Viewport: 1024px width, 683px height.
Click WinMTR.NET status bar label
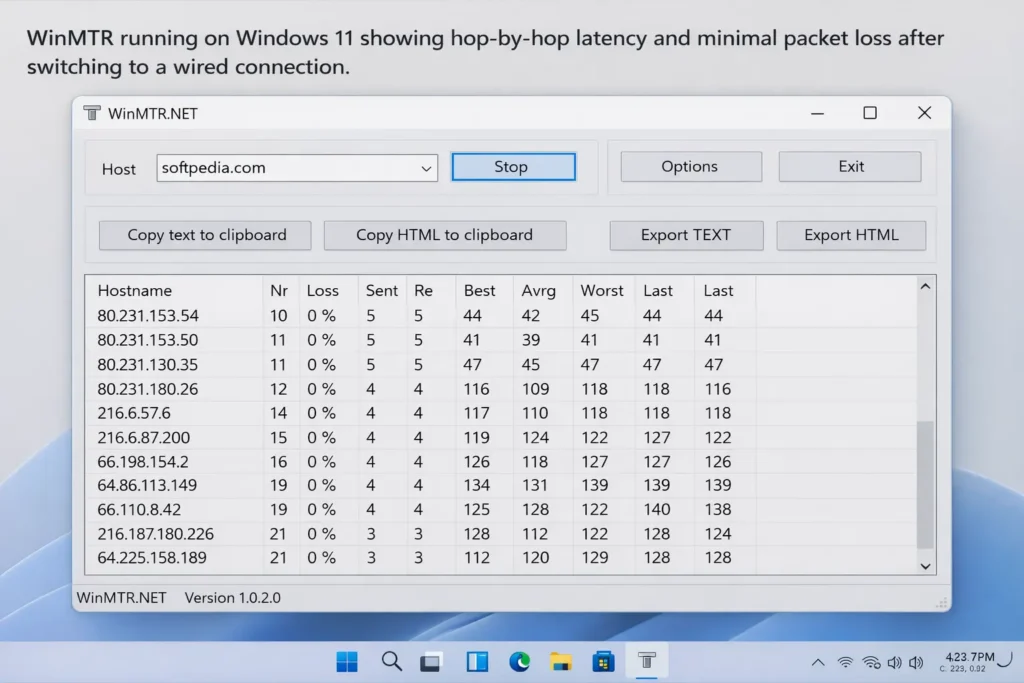pyautogui.click(x=121, y=598)
